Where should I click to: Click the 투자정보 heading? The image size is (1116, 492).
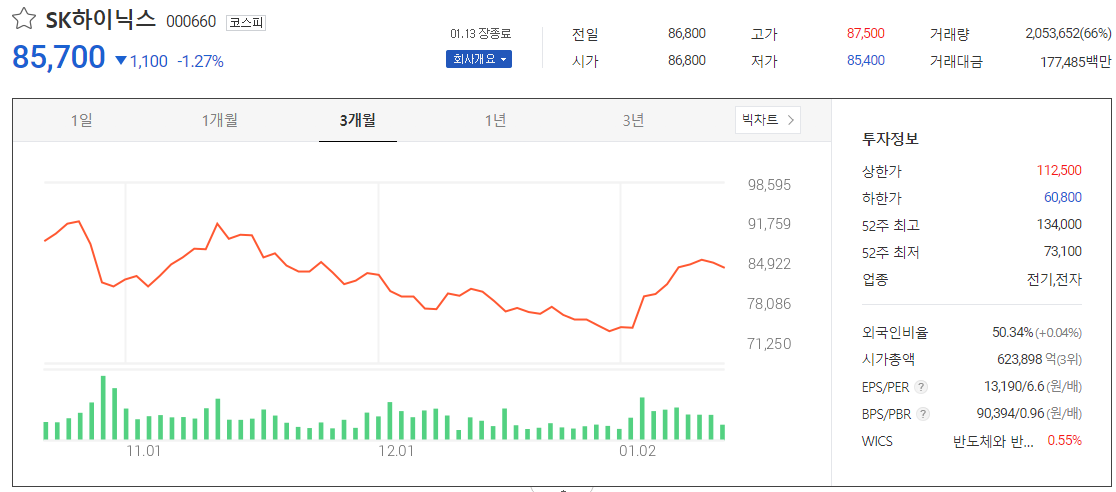[890, 139]
